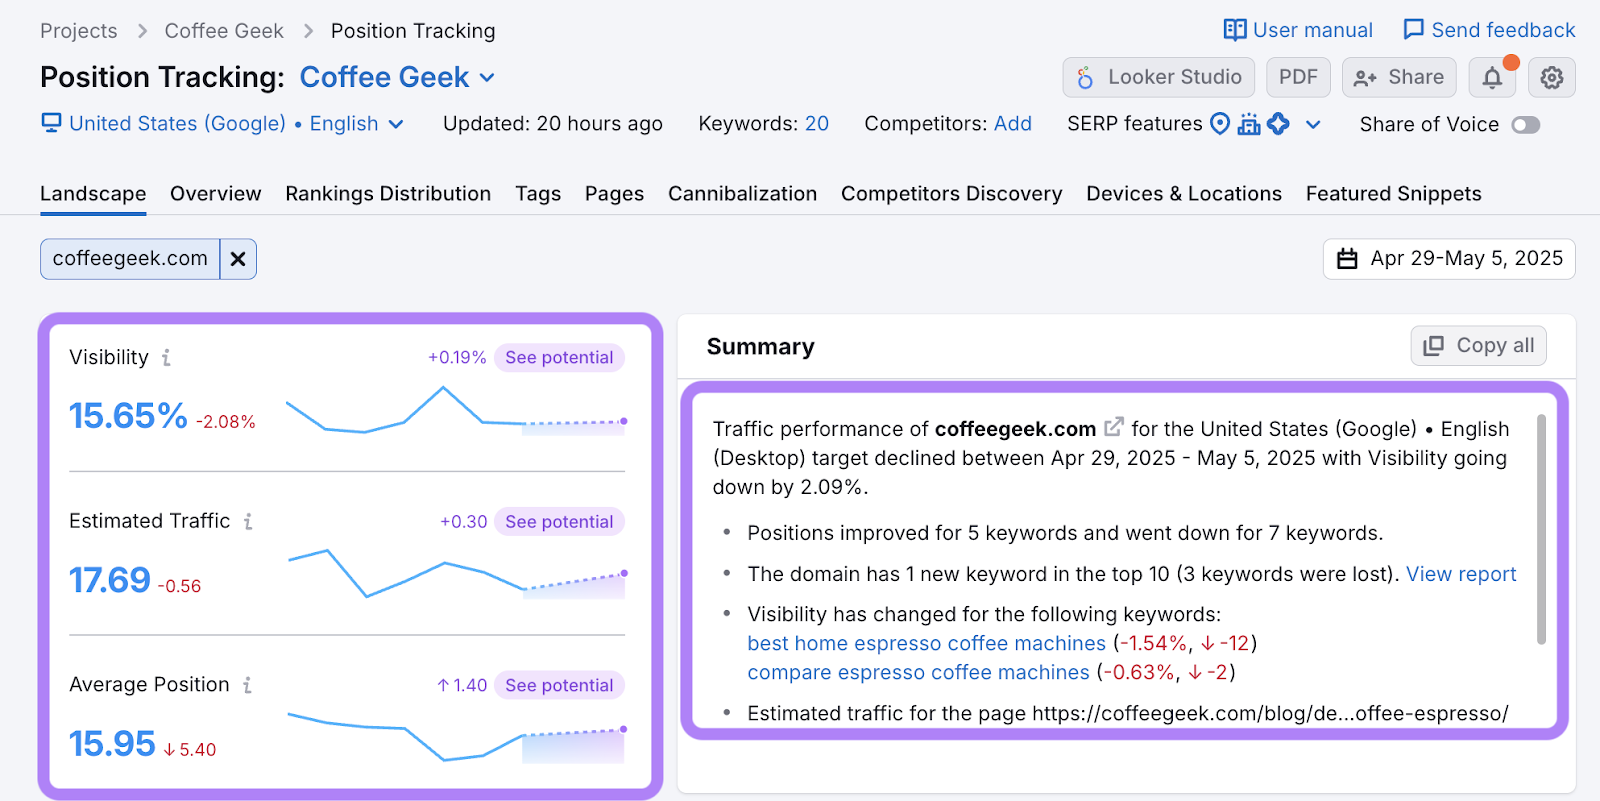Click the local pack SERP feature icon
The width and height of the screenshot is (1600, 801).
pyautogui.click(x=1220, y=124)
